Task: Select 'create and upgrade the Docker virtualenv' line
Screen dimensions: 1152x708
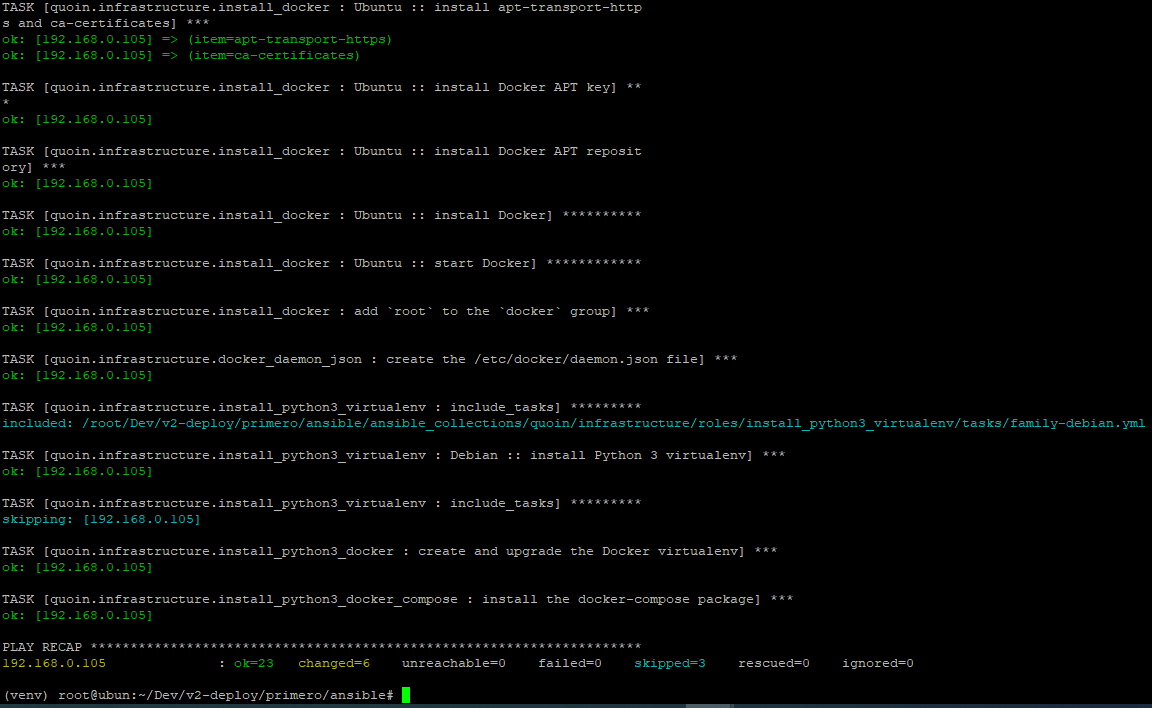Action: (389, 552)
